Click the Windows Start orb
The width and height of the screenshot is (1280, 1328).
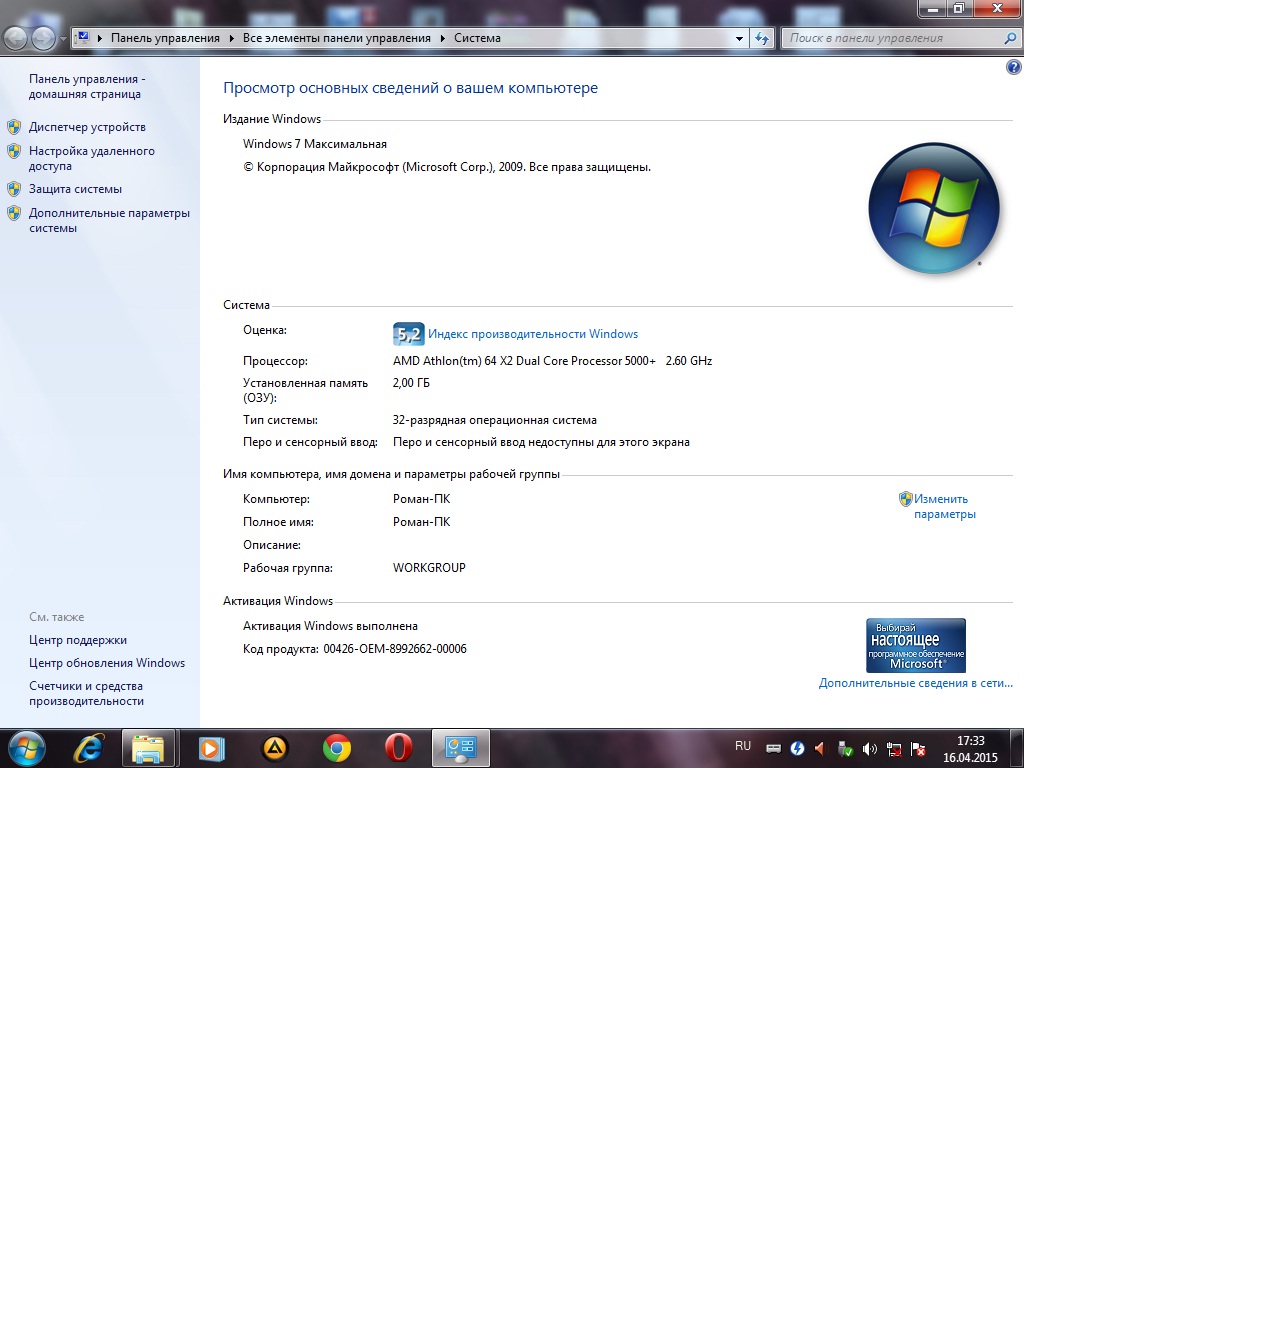27,748
